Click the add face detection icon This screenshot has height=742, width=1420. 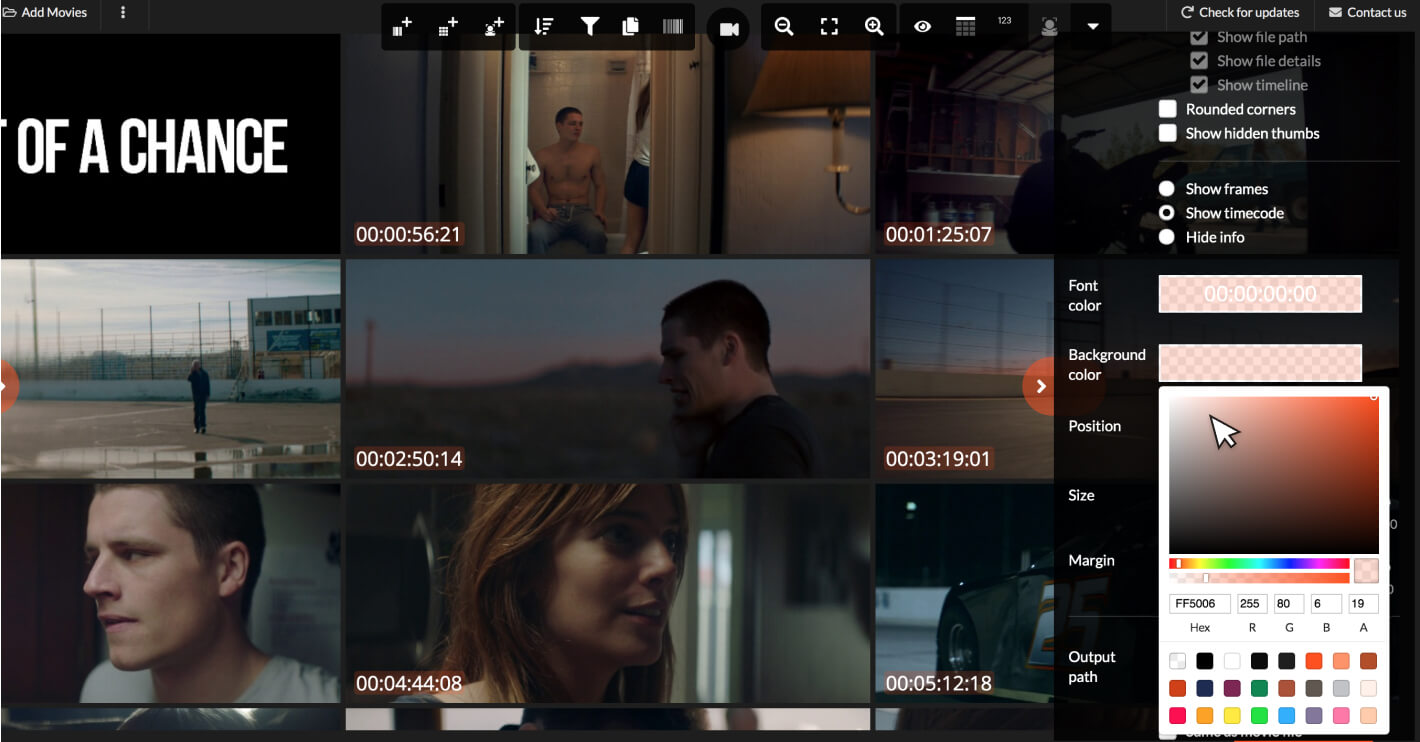494,27
